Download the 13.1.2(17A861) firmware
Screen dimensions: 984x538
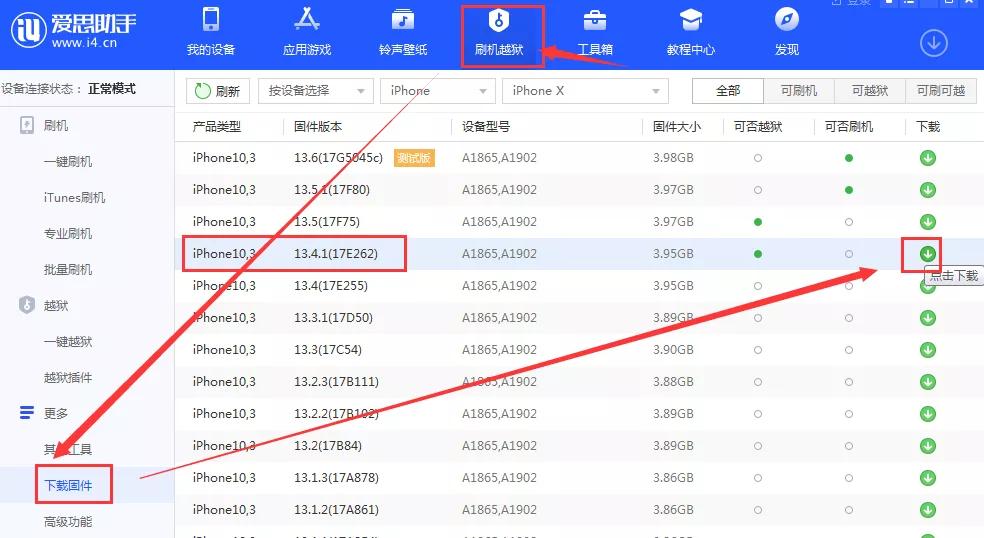click(928, 510)
